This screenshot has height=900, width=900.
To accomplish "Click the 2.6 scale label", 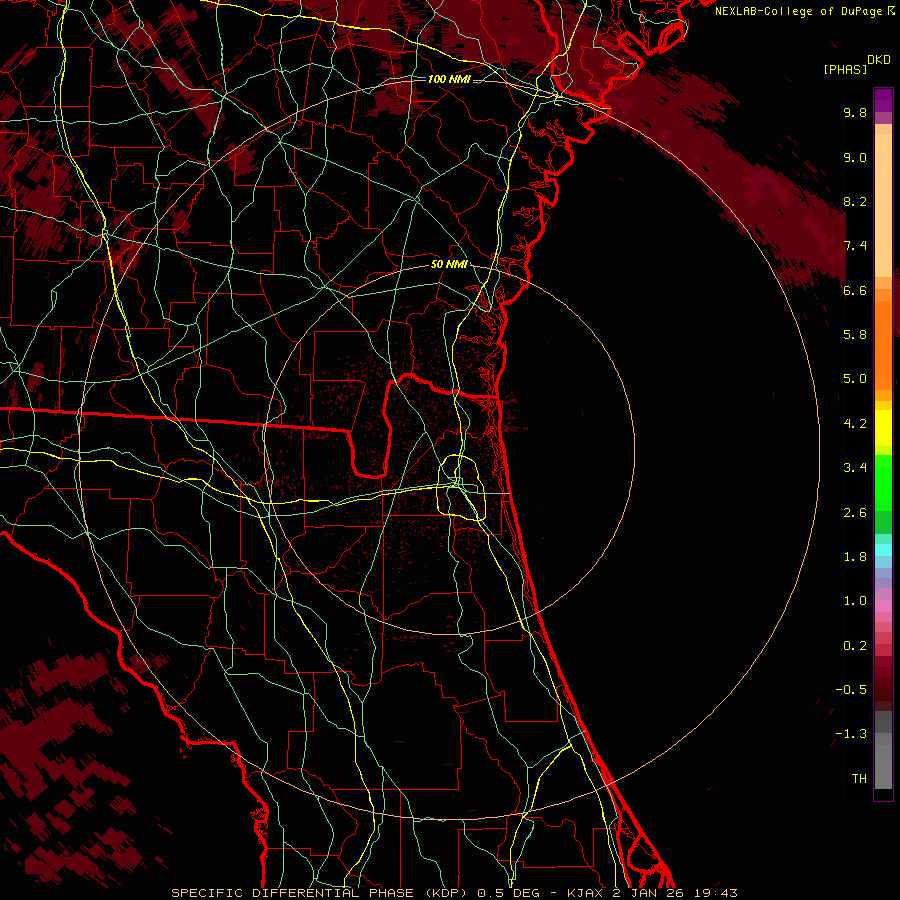I will tap(855, 513).
